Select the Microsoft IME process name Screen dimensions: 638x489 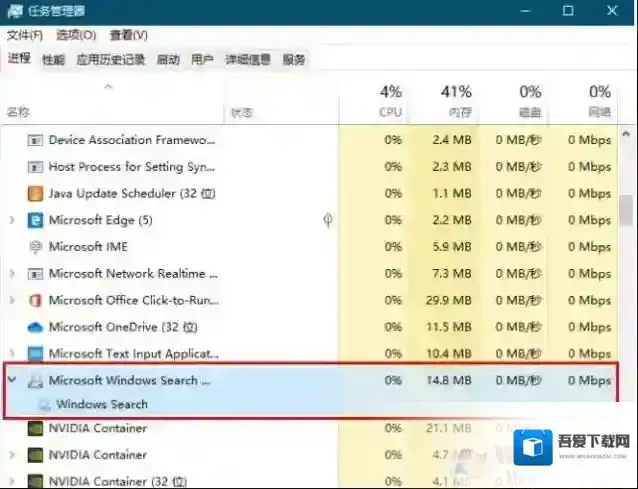(x=88, y=247)
